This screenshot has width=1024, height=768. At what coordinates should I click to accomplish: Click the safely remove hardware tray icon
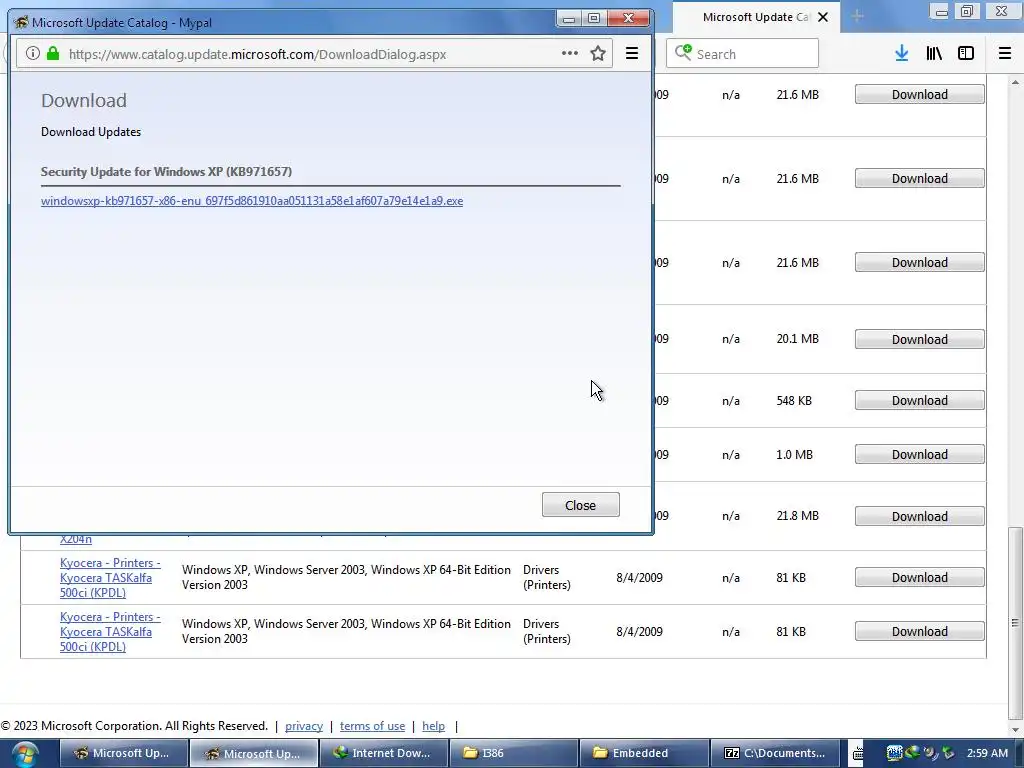(948, 753)
